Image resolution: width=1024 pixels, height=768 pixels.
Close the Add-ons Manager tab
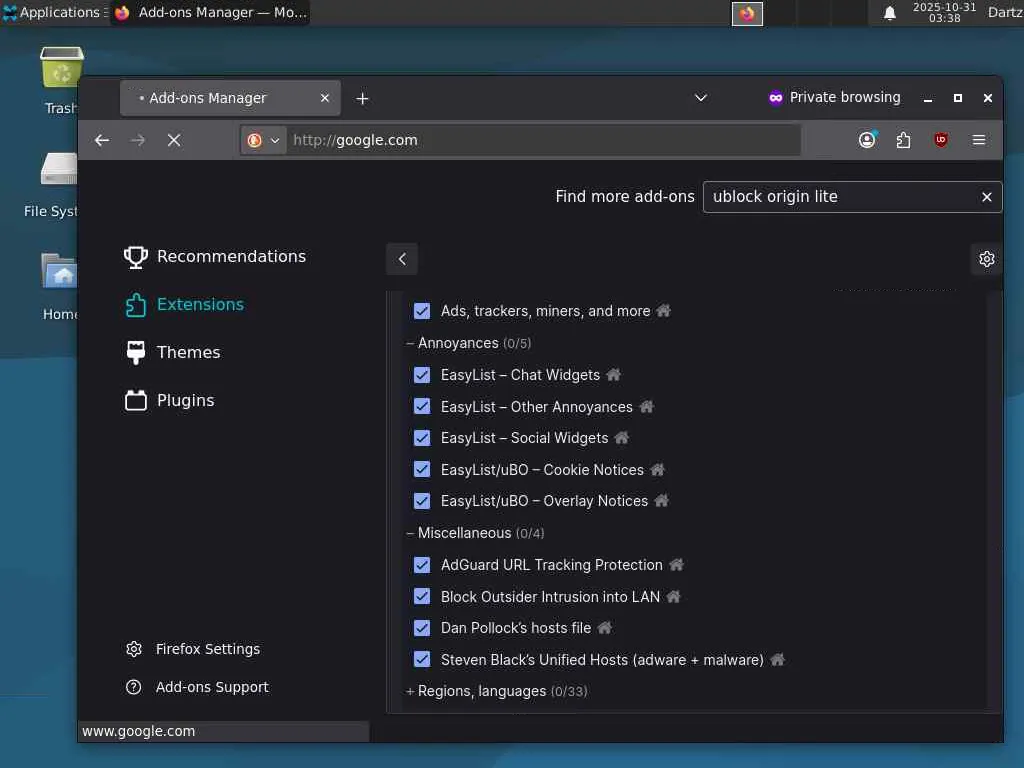[x=325, y=98]
